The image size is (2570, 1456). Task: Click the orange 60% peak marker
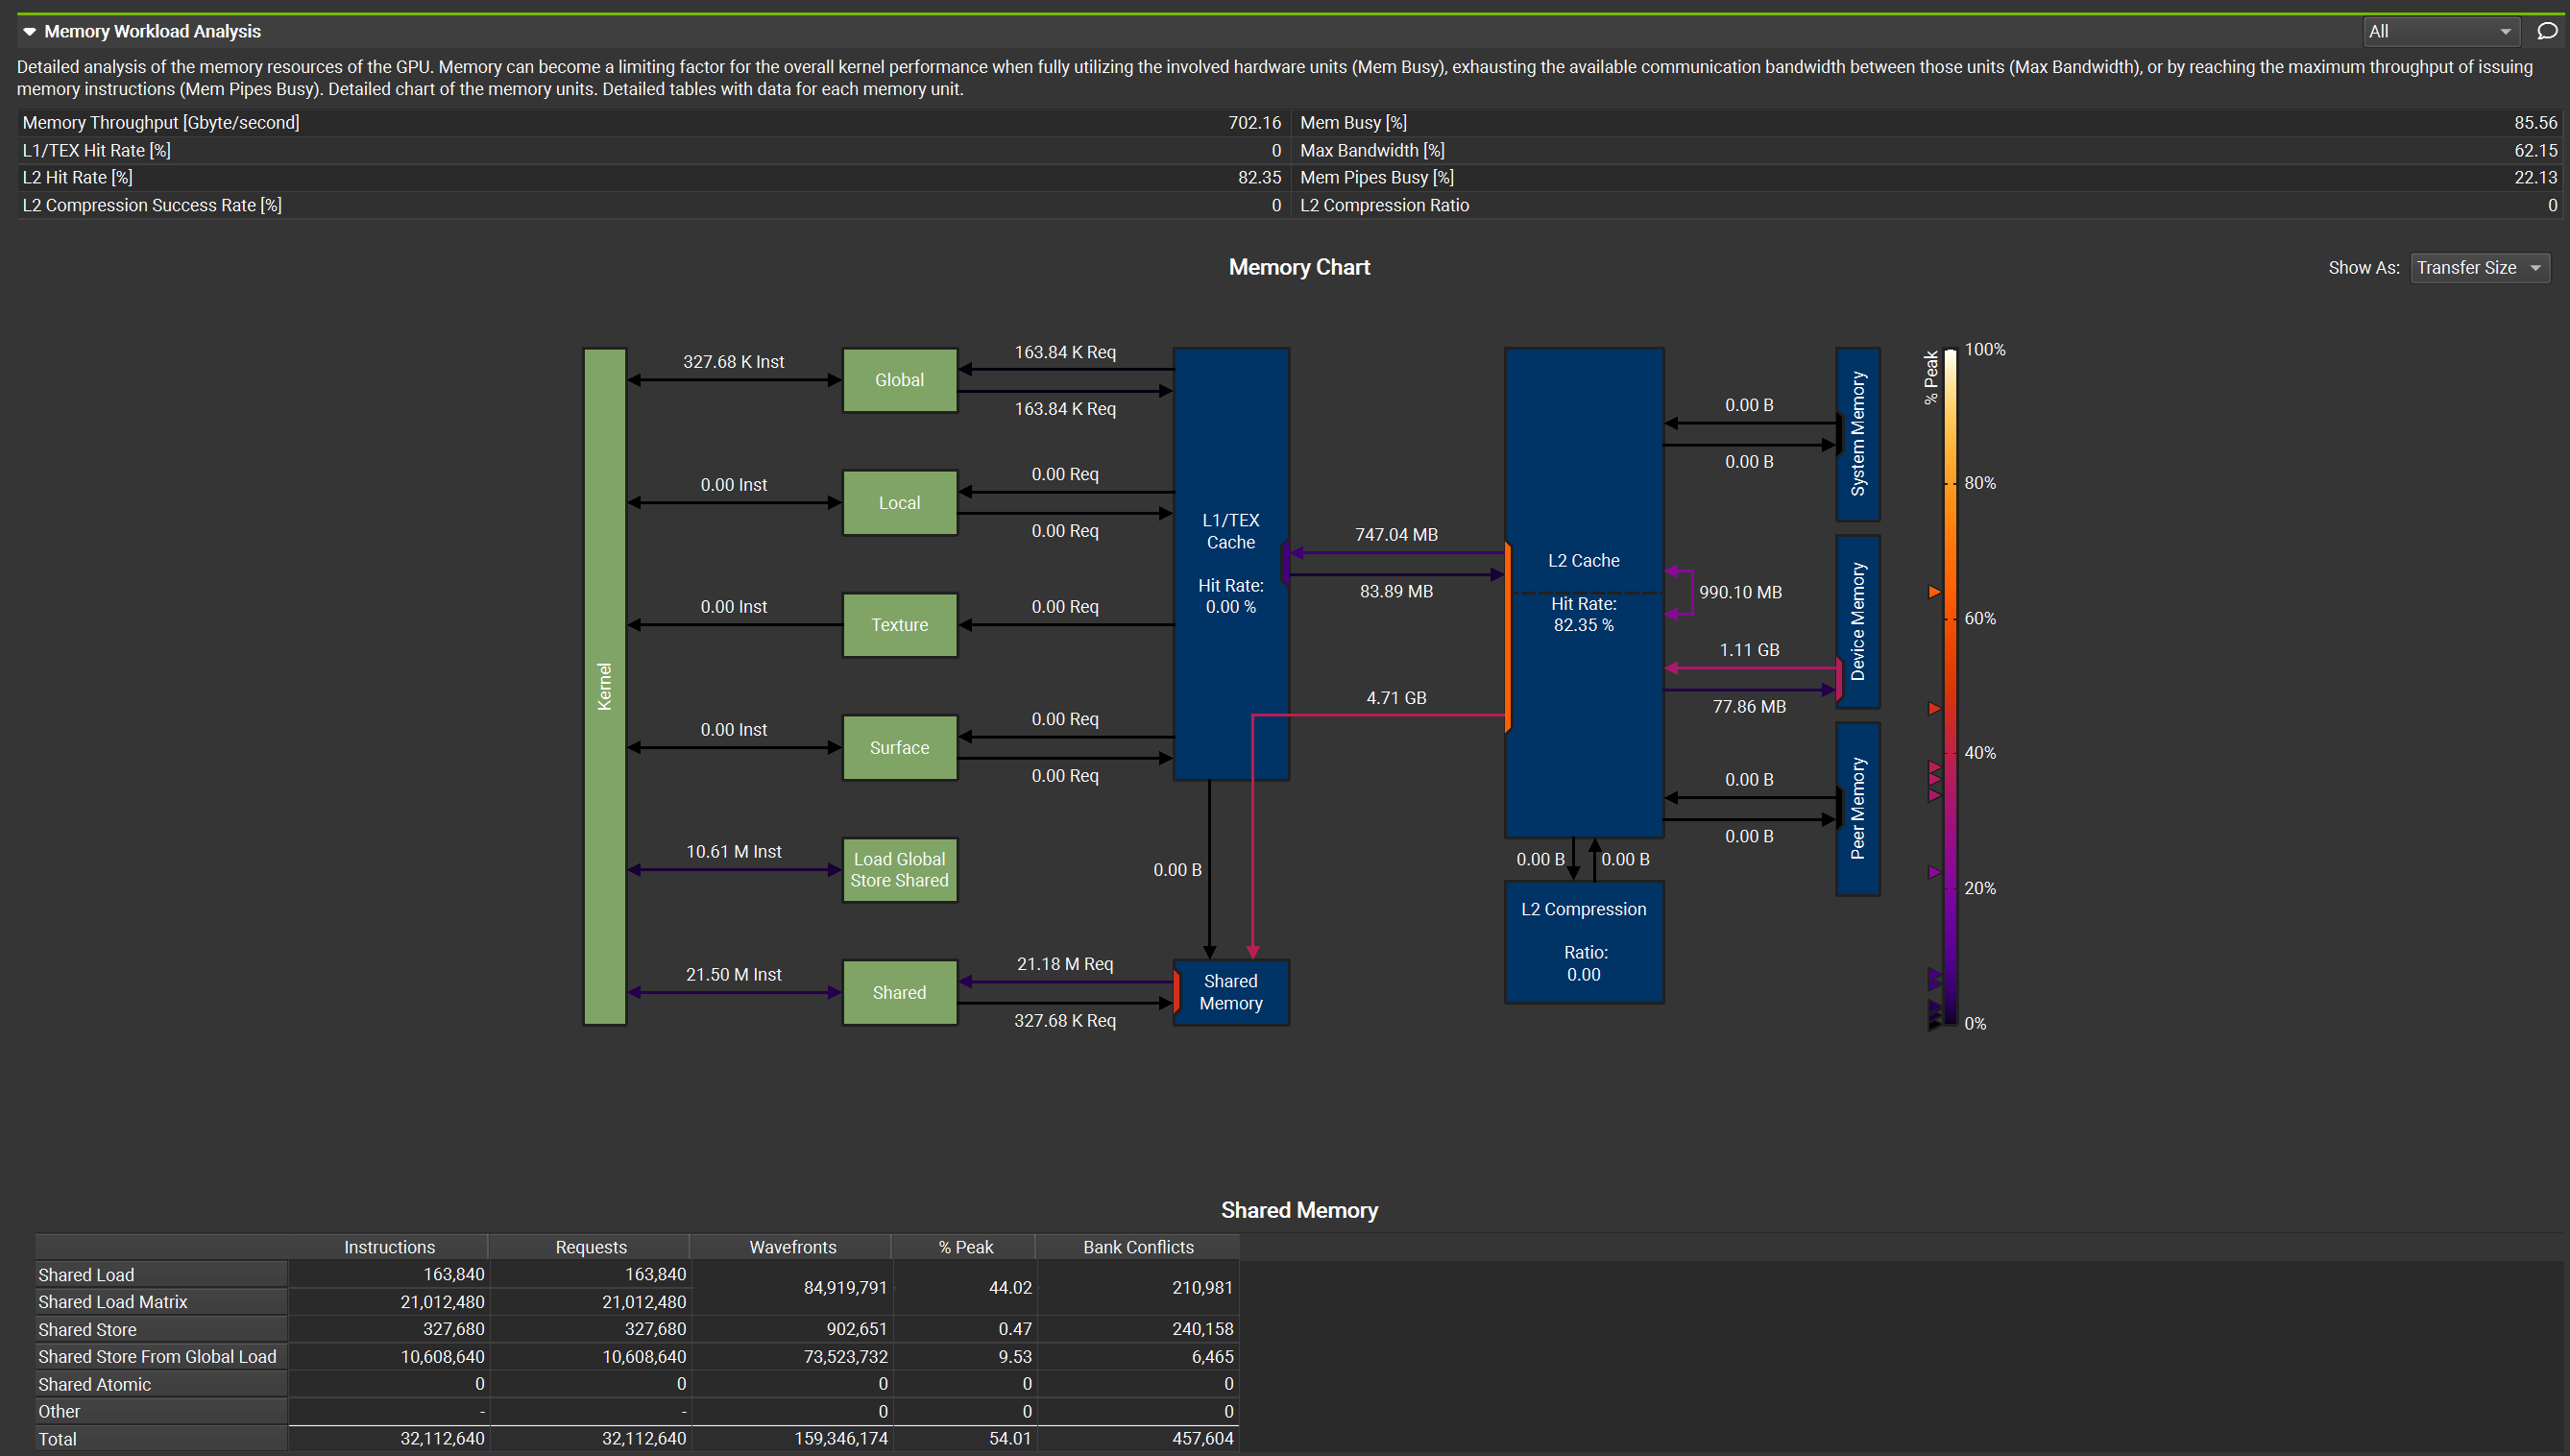point(1934,592)
